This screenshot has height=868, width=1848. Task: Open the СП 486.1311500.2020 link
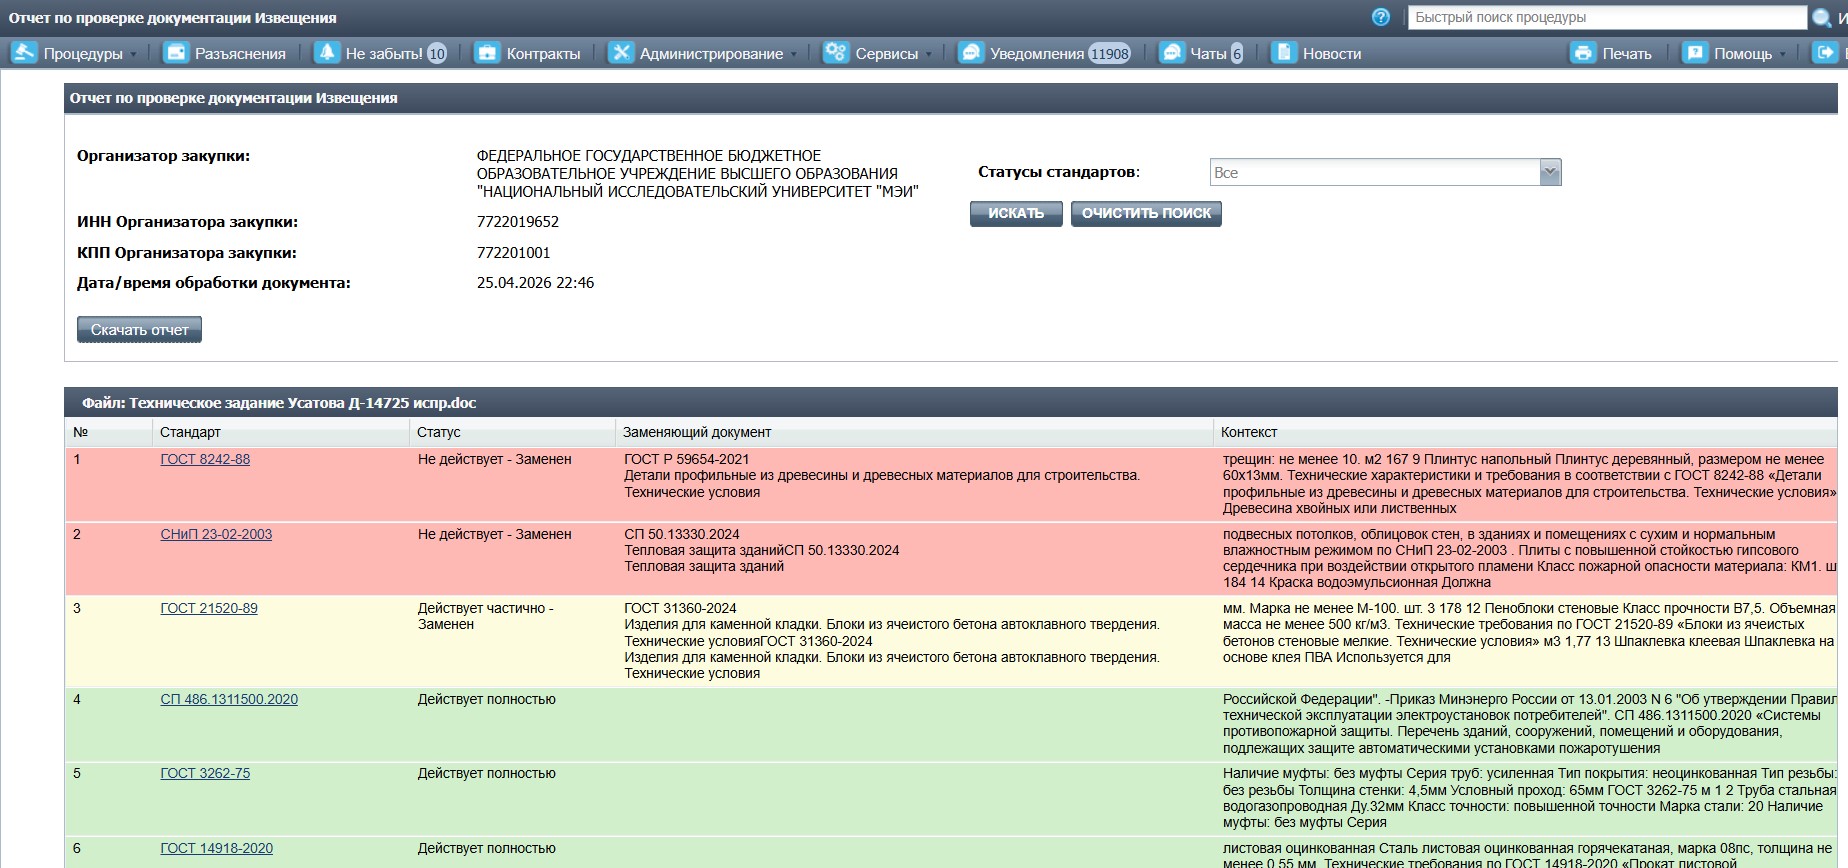click(229, 699)
